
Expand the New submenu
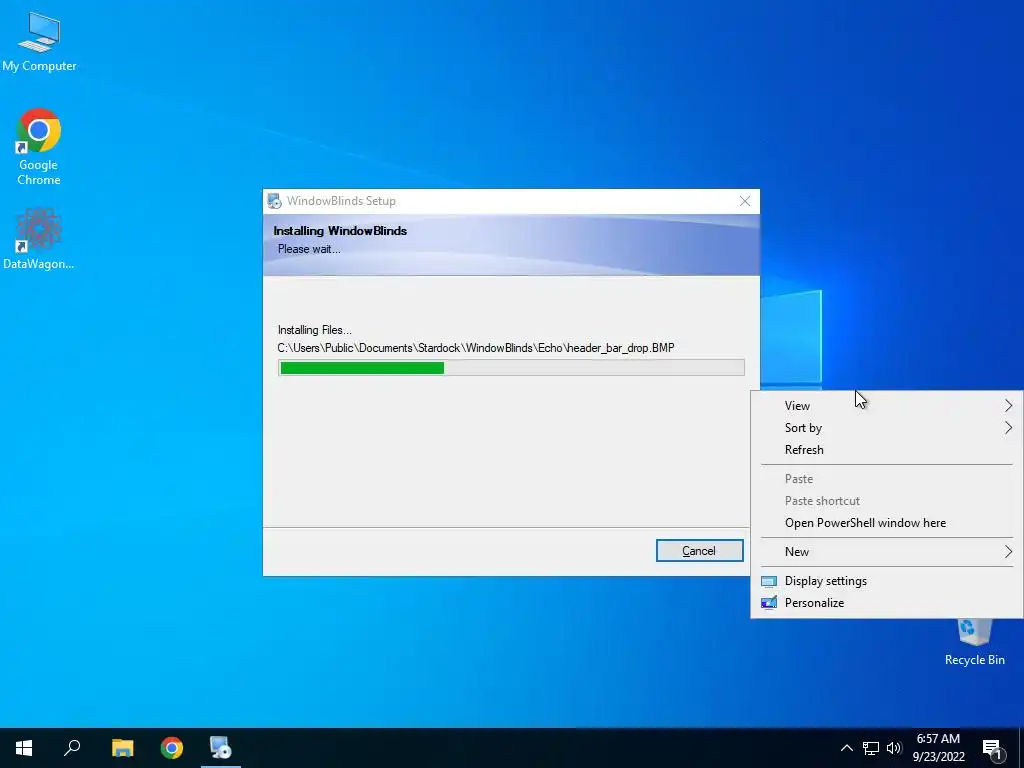coord(887,552)
